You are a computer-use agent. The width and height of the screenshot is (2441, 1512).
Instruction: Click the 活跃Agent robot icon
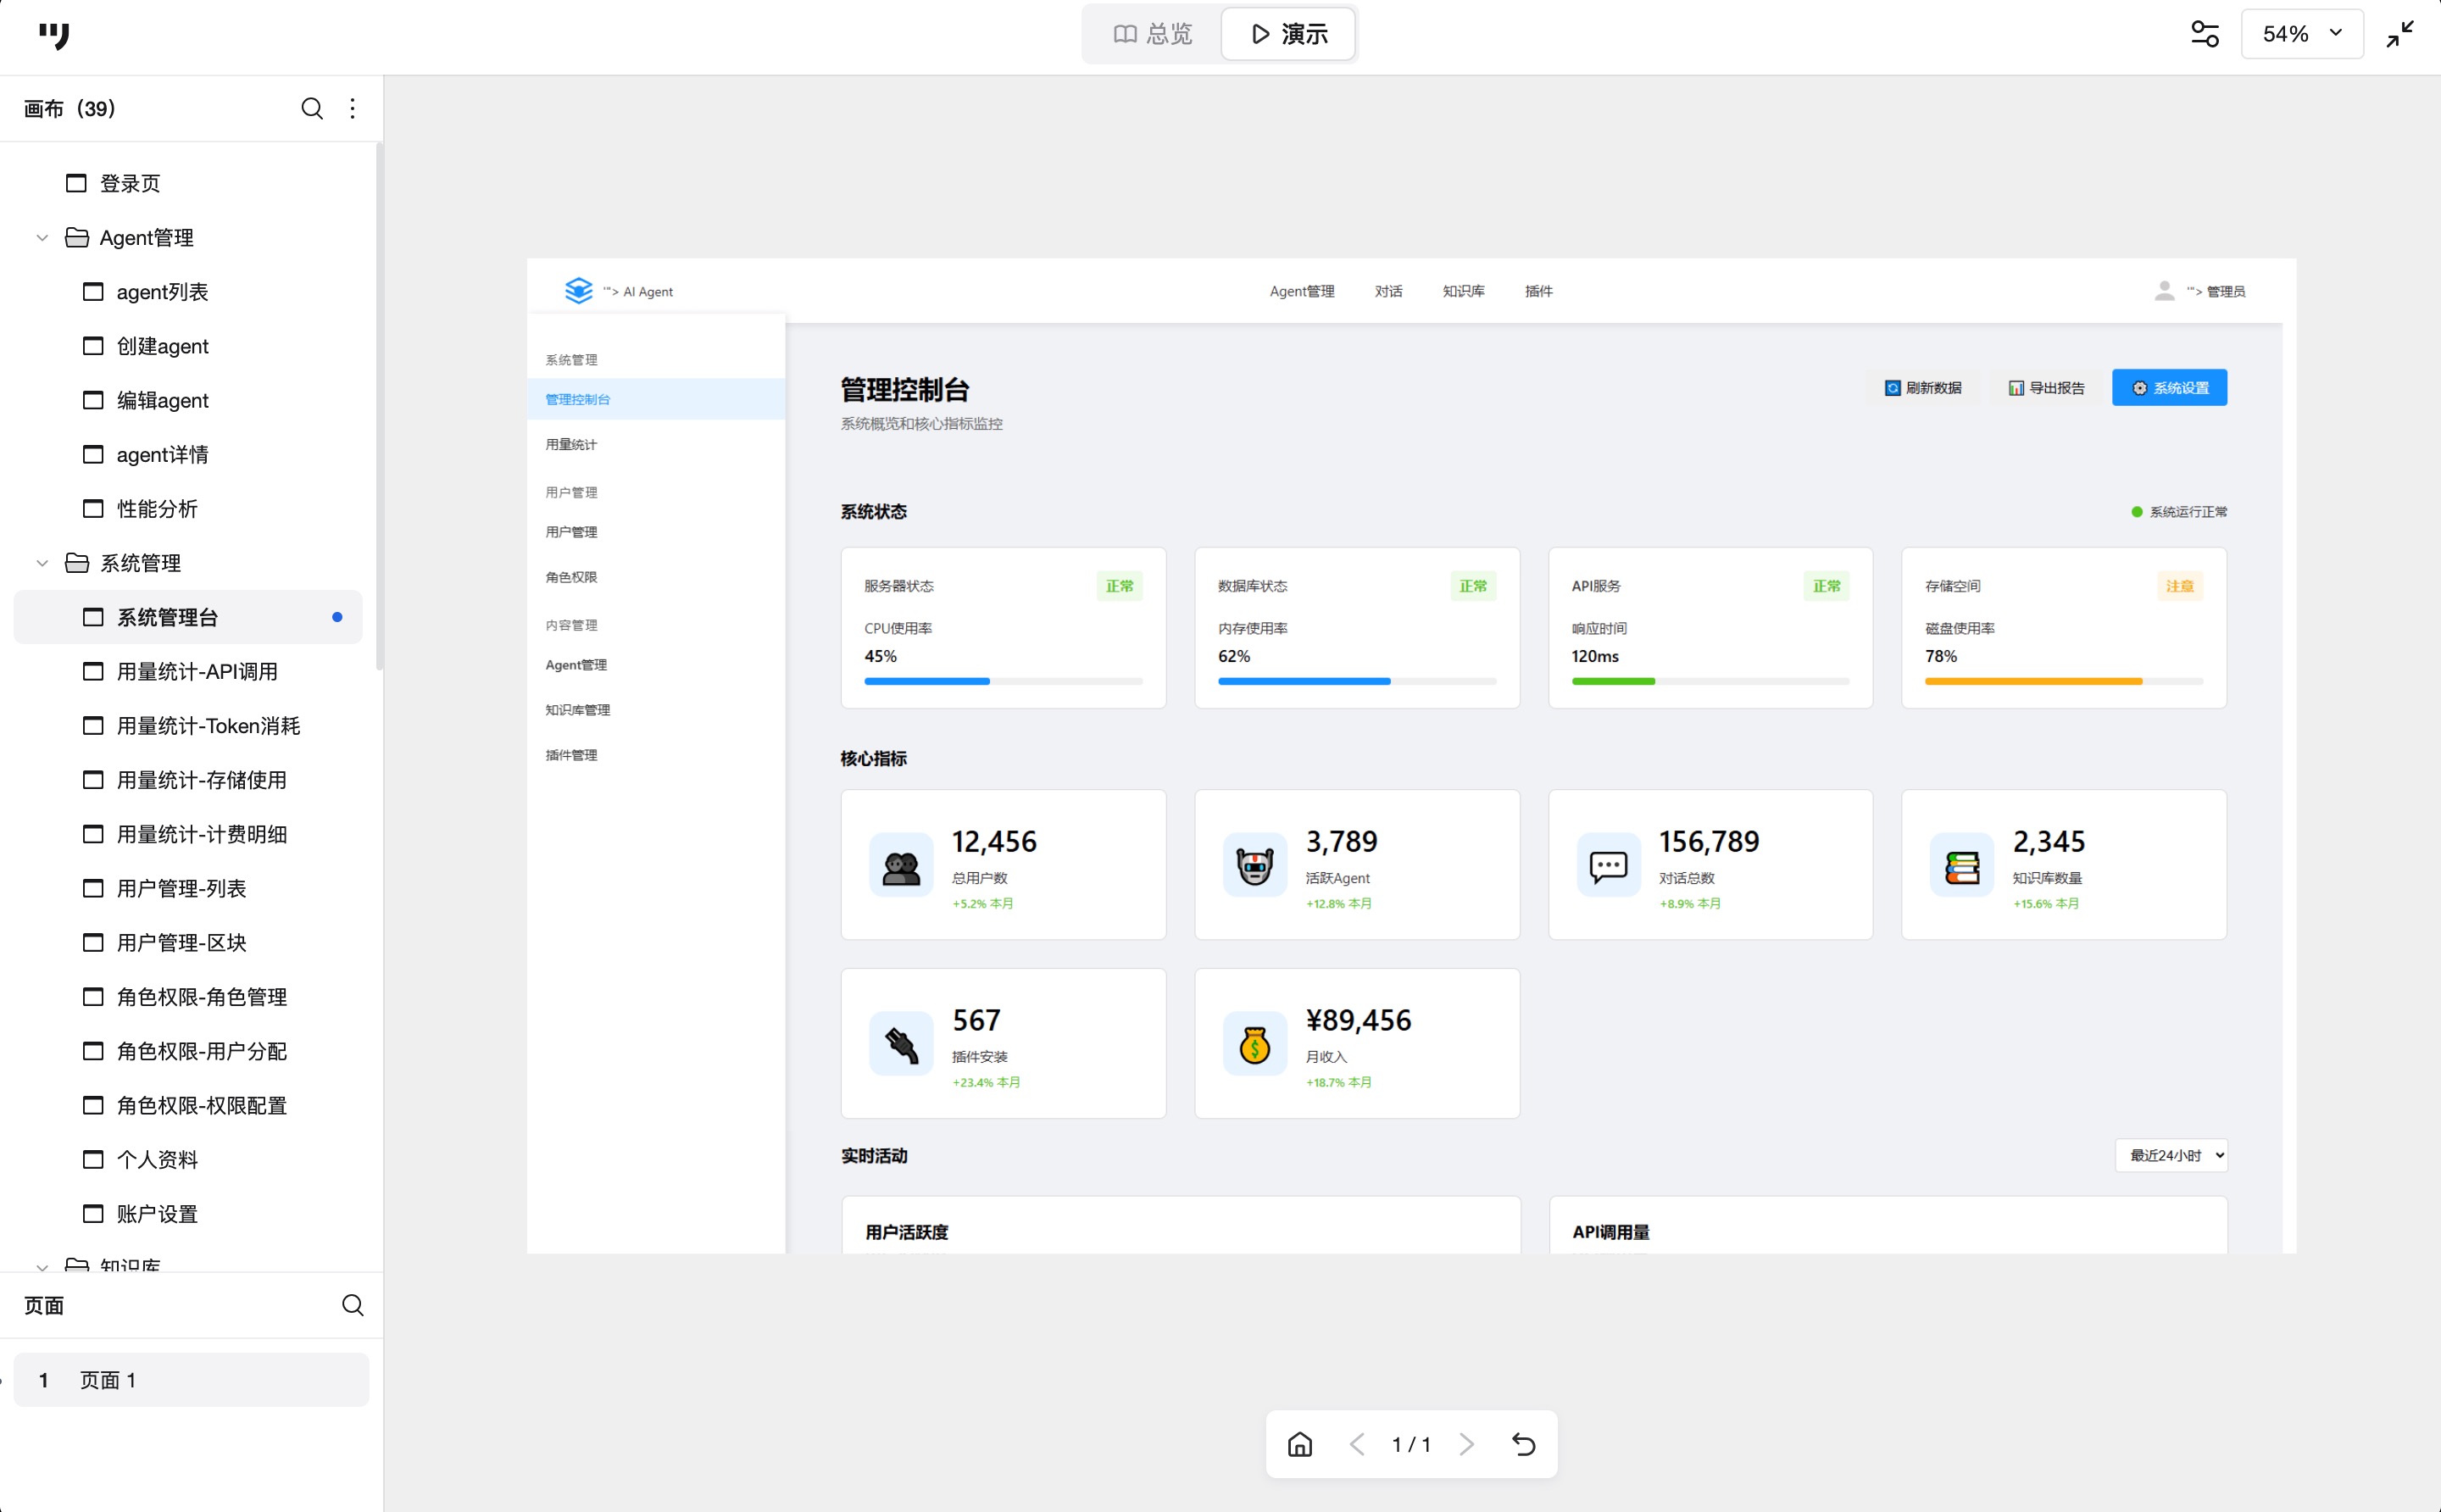click(1255, 865)
